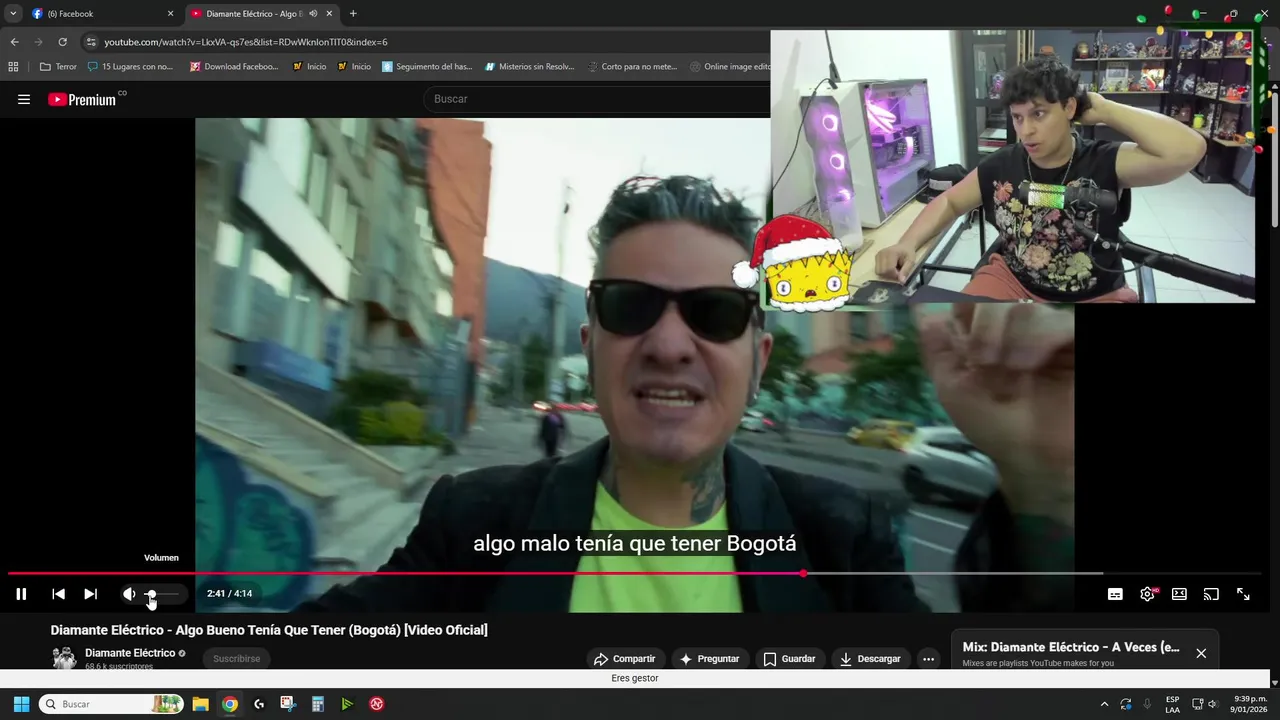The image size is (1280, 720).
Task: Switch to the Facebook browser tab
Action: 100,14
